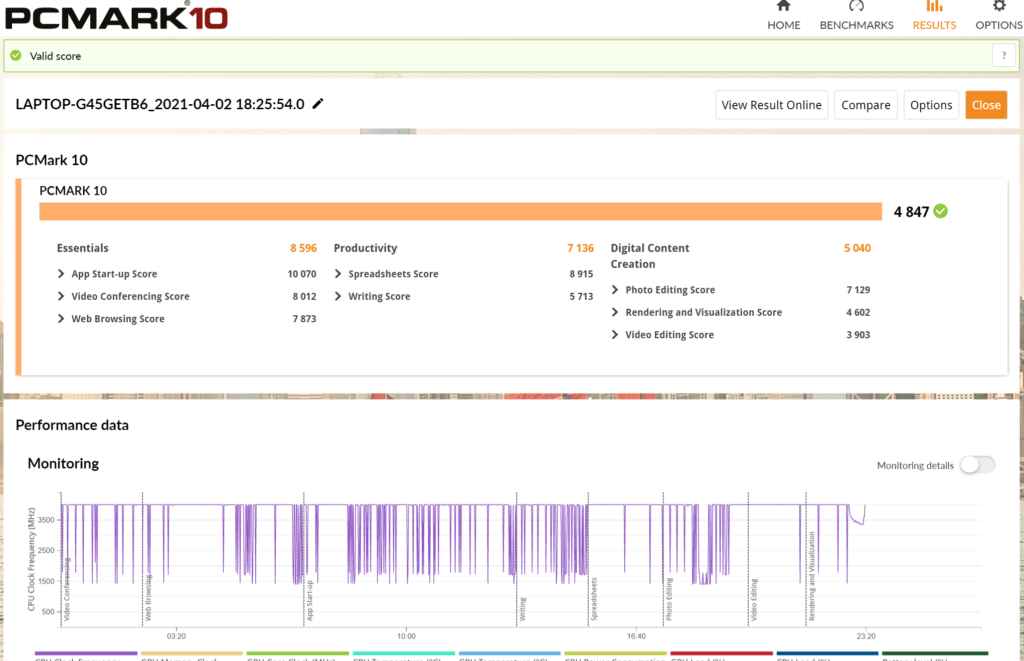Click the overall score 4 847
This screenshot has width=1024, height=661.
tap(911, 212)
